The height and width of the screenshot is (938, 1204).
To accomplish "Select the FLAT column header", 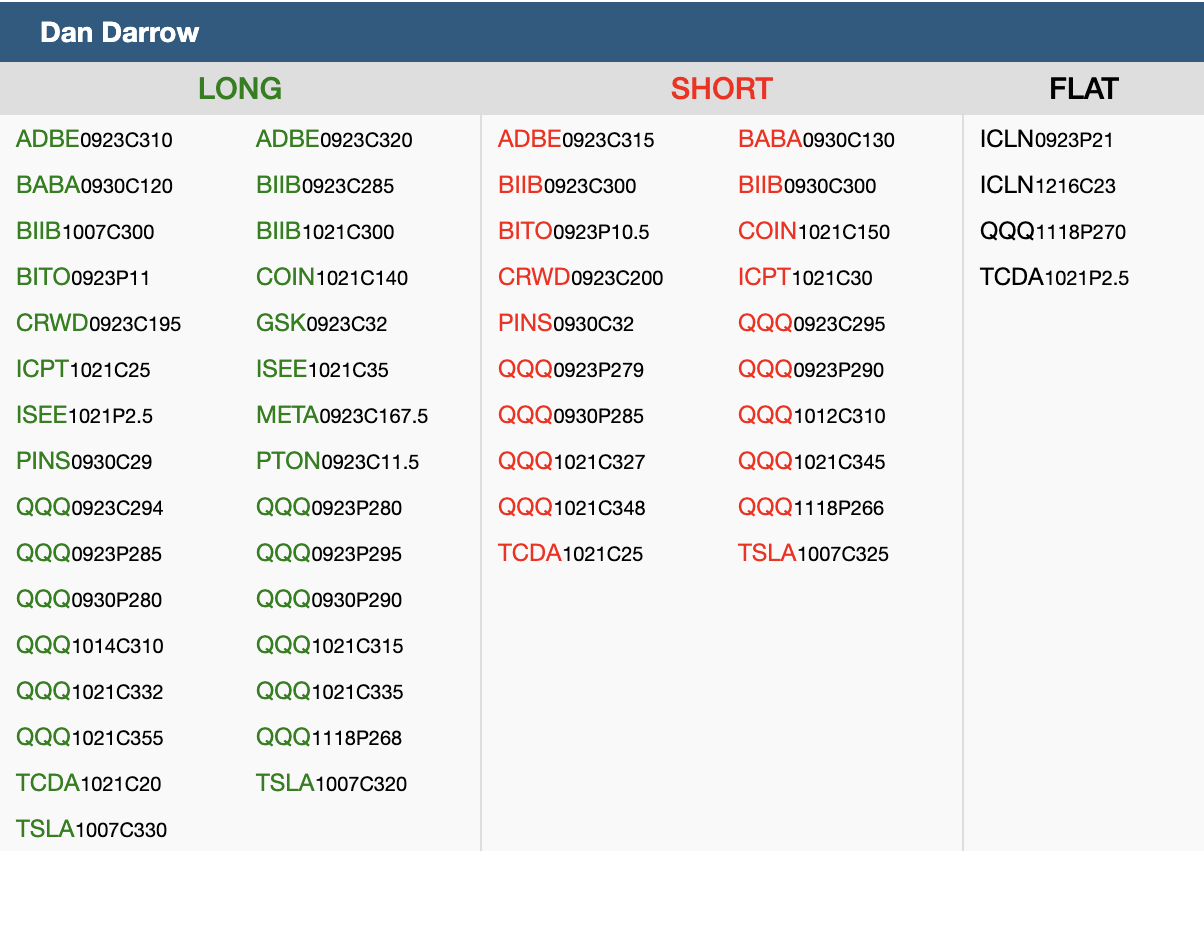I will (x=1083, y=89).
